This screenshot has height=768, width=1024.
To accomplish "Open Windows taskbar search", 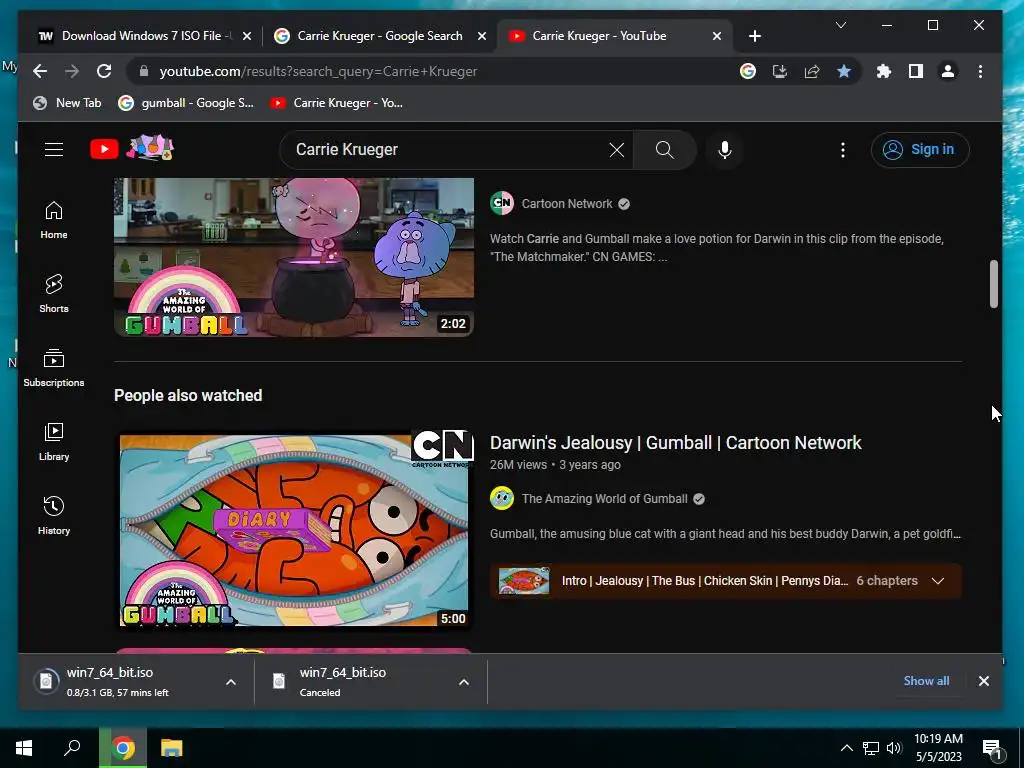I will click(72, 748).
